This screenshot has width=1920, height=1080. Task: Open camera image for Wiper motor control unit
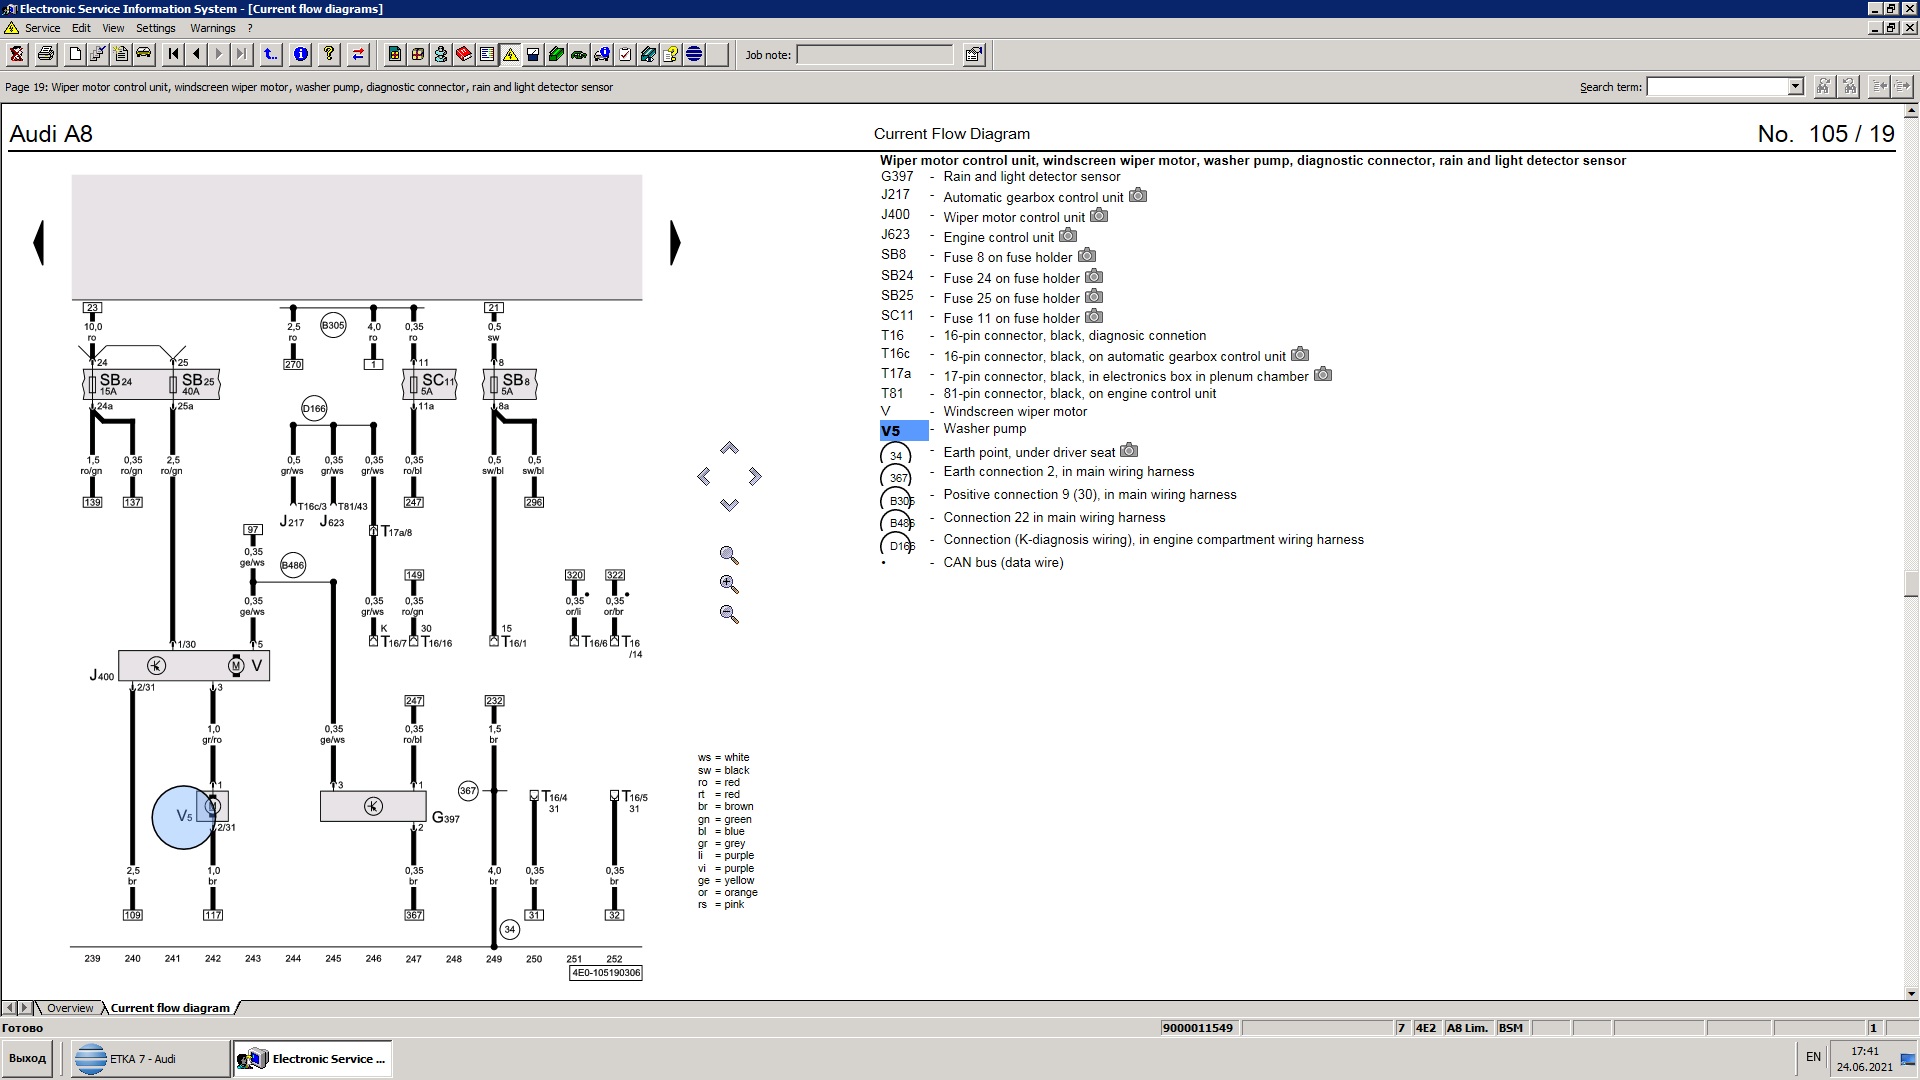tap(1099, 216)
